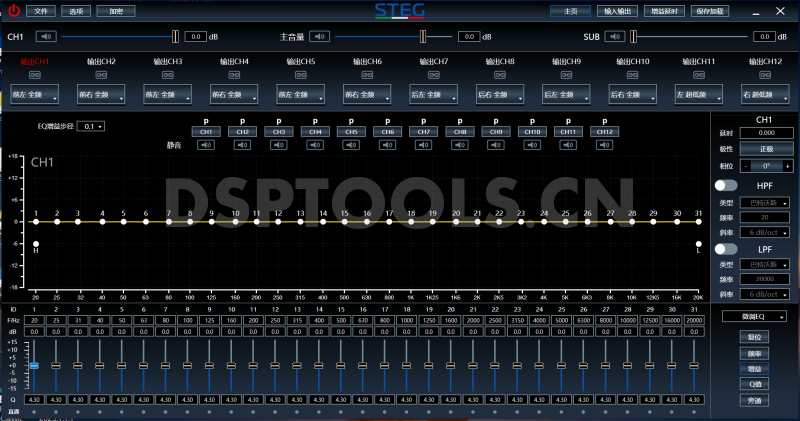Switch to the 输入输出 tab
The image size is (800, 421).
point(624,11)
